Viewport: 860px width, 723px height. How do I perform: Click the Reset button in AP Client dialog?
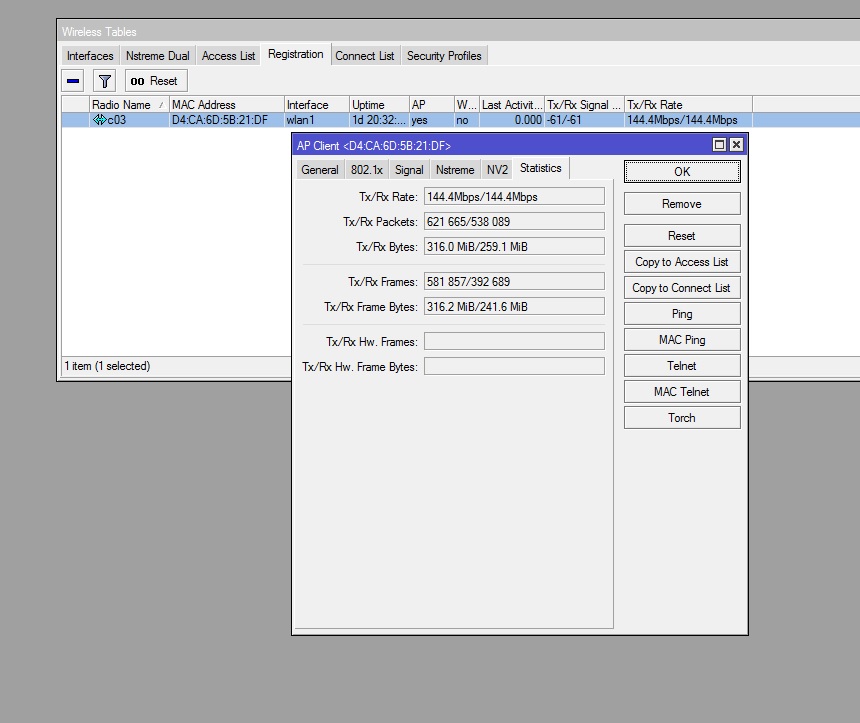coord(682,236)
